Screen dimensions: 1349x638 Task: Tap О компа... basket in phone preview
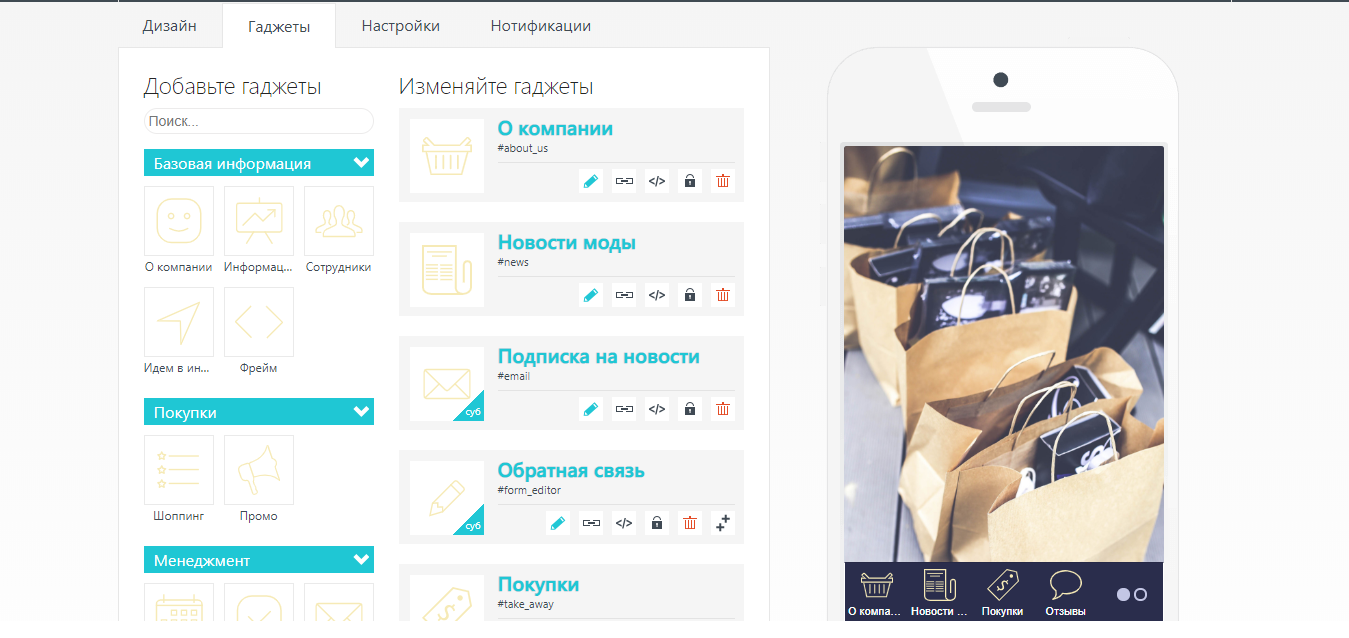click(876, 593)
